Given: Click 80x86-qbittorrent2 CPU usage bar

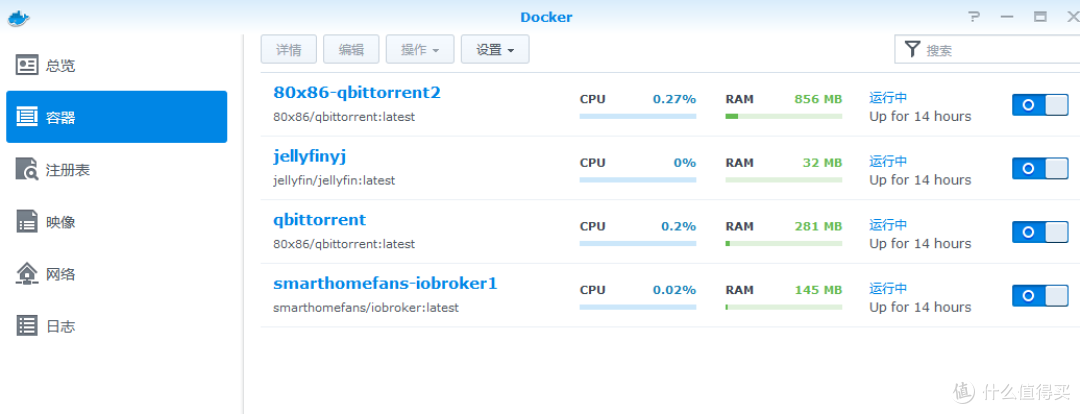Looking at the screenshot, I should click(638, 116).
